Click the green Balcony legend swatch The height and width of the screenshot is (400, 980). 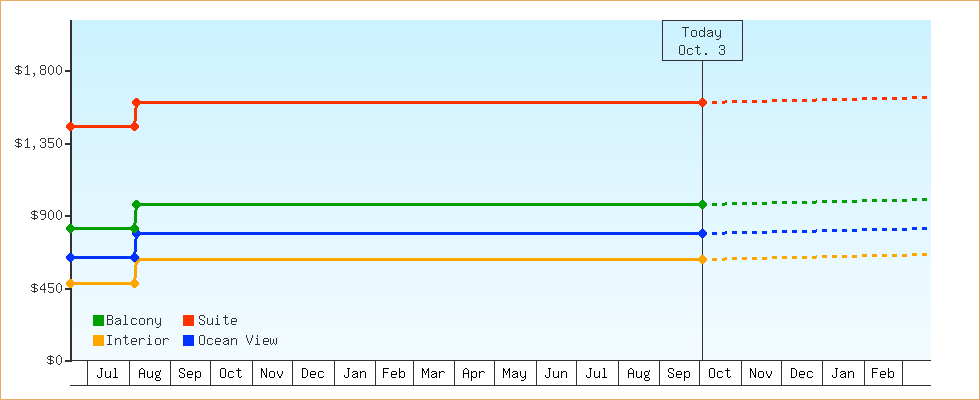(x=98, y=320)
